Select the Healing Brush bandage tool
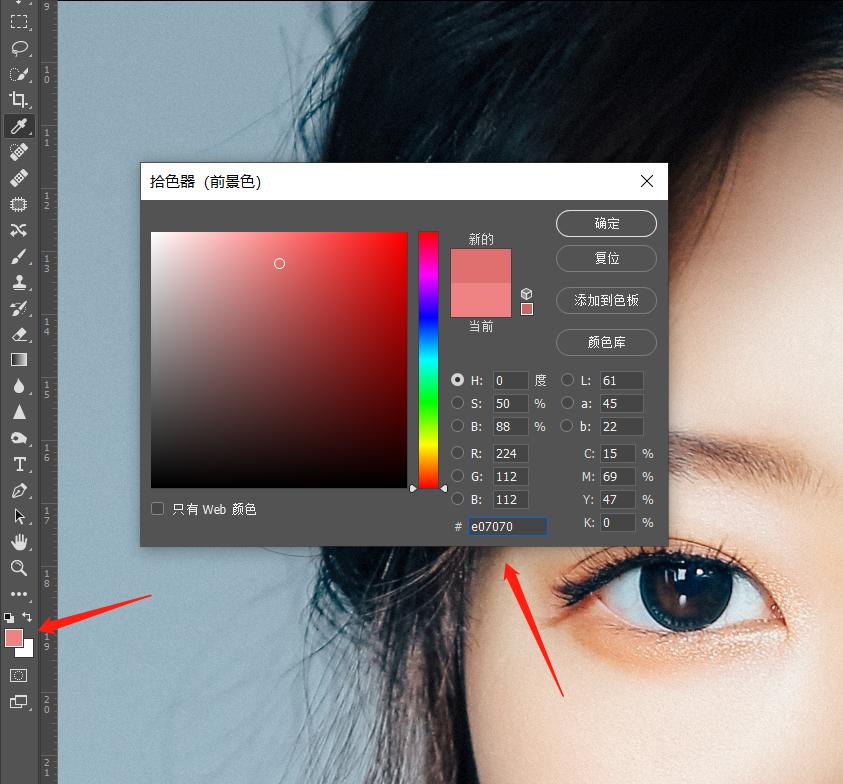The height and width of the screenshot is (784, 843). [x=19, y=177]
